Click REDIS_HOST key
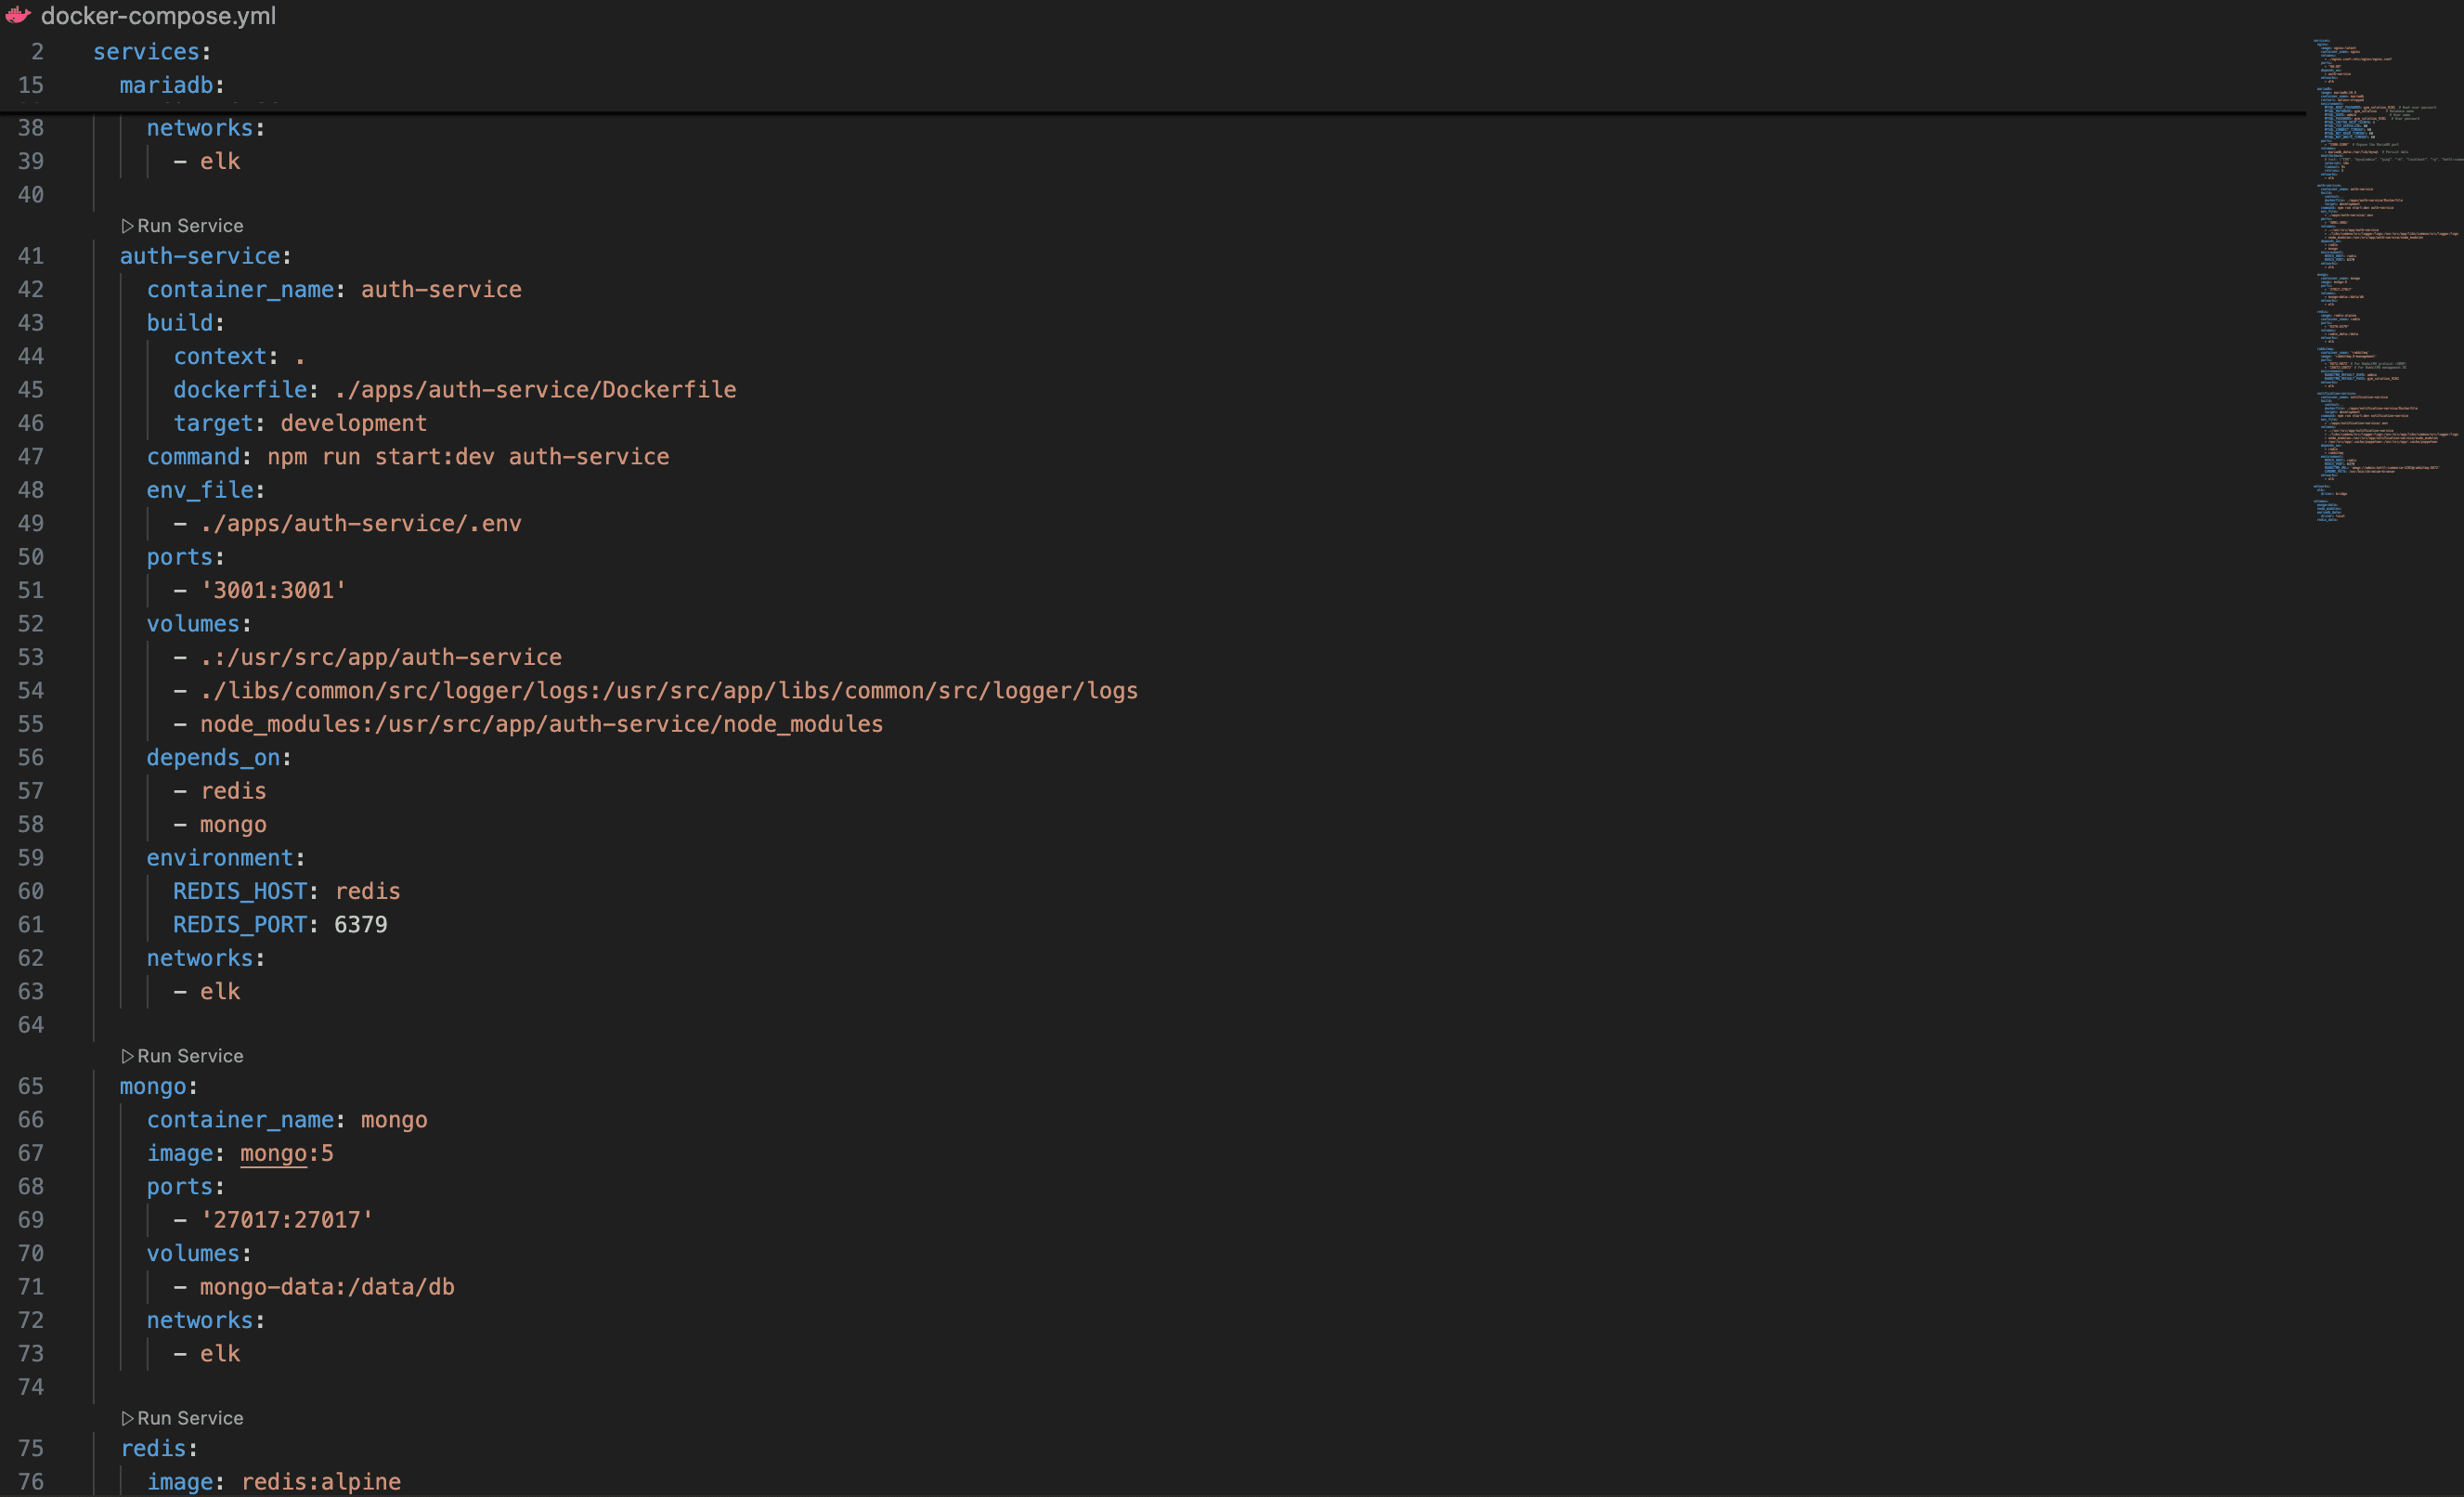This screenshot has height=1497, width=2464. click(240, 891)
